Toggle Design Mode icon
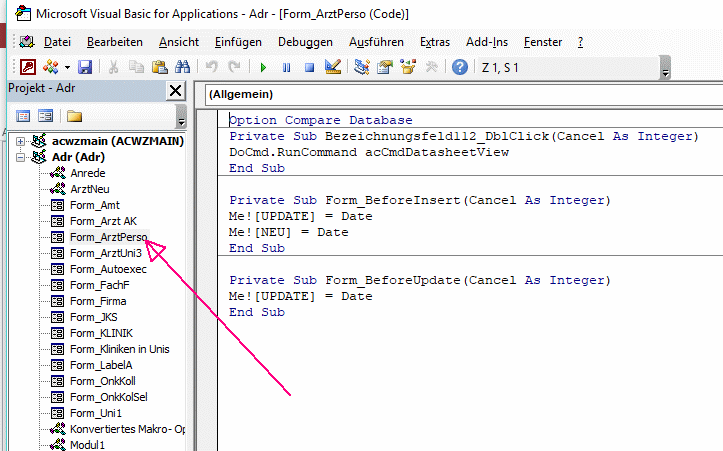This screenshot has width=723, height=451. coord(333,67)
